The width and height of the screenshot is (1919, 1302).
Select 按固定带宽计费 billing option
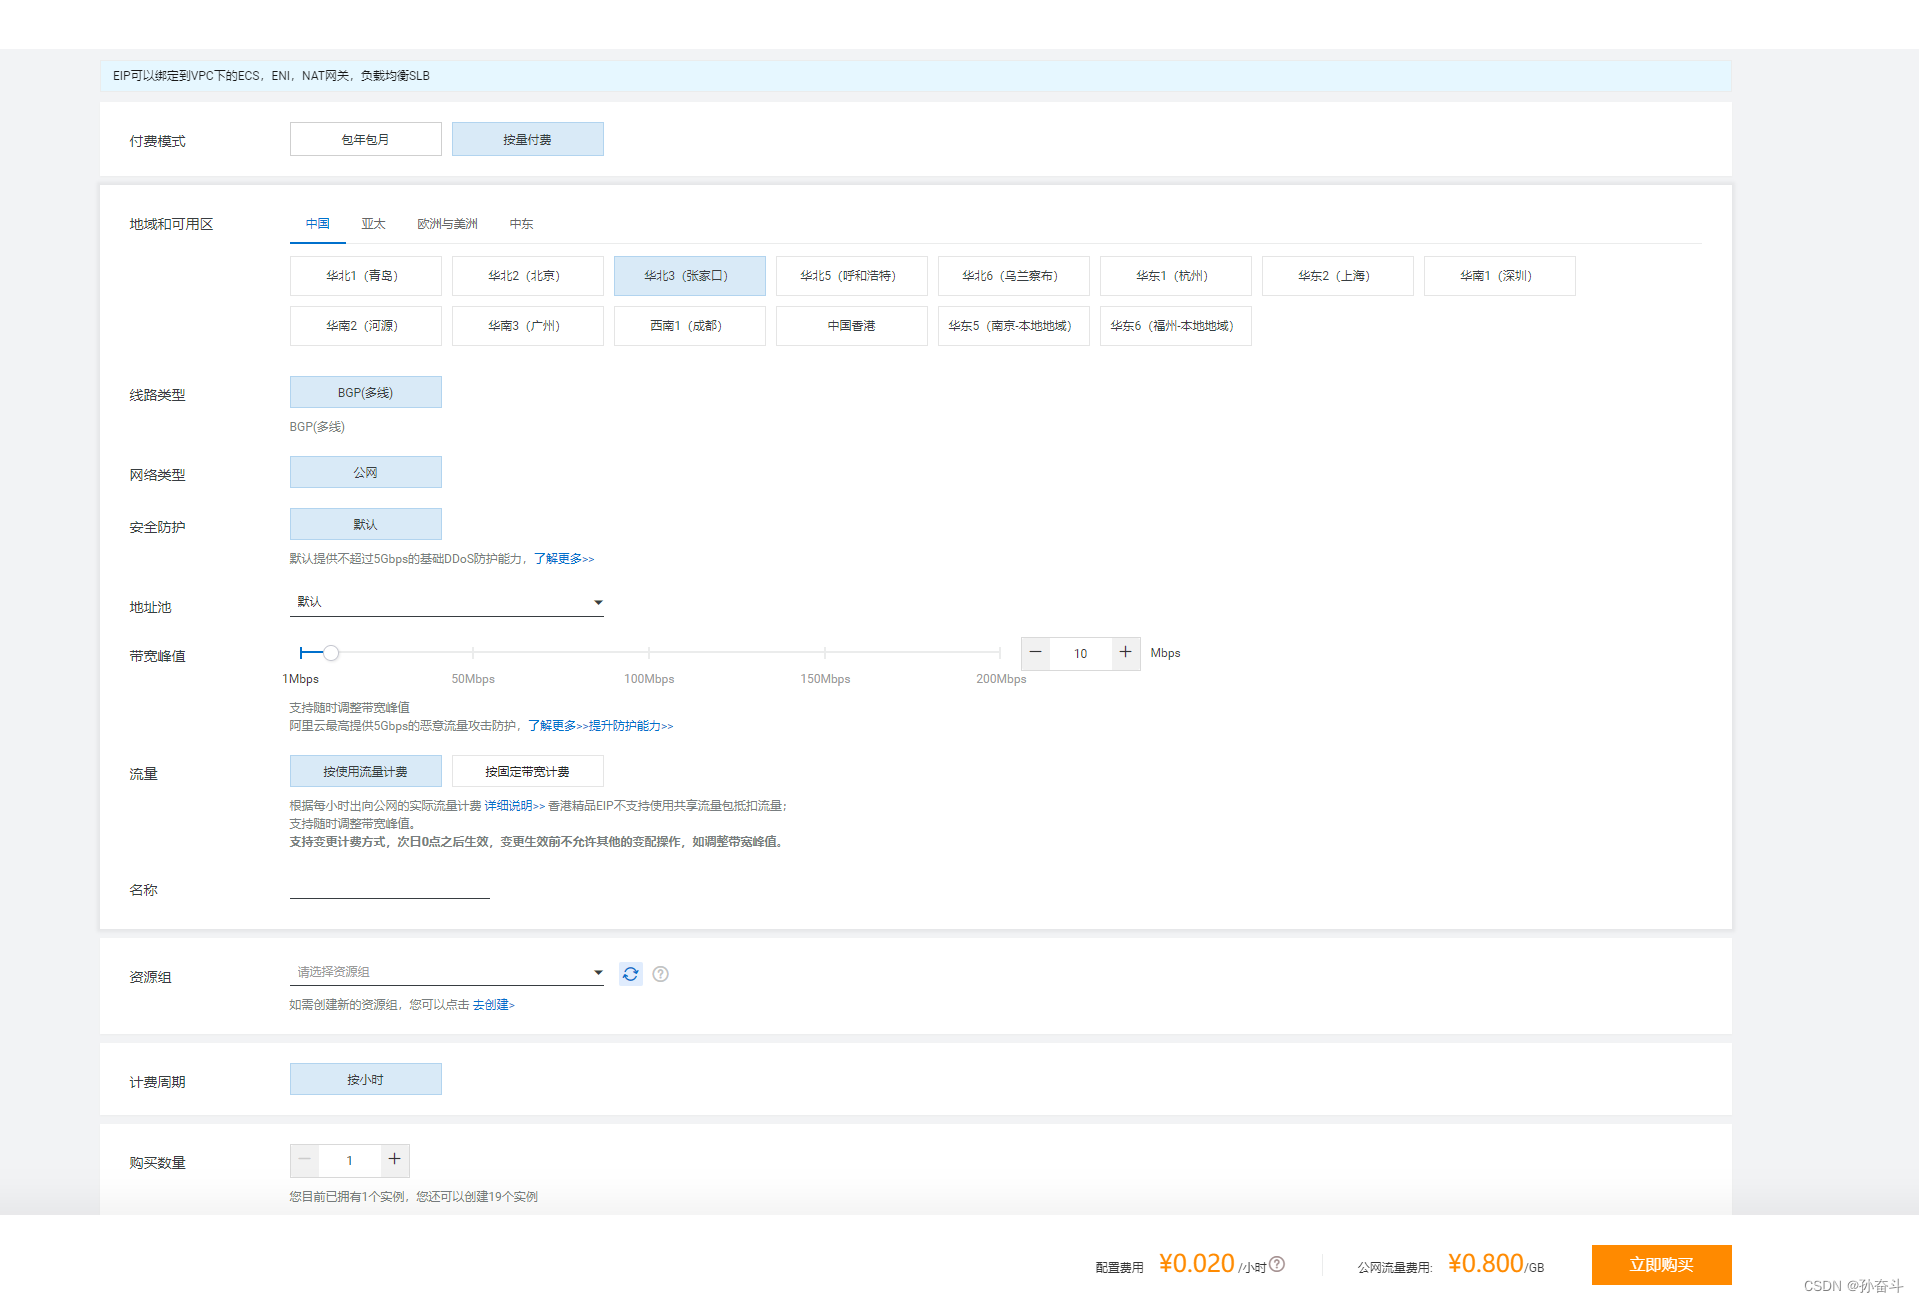(x=528, y=771)
